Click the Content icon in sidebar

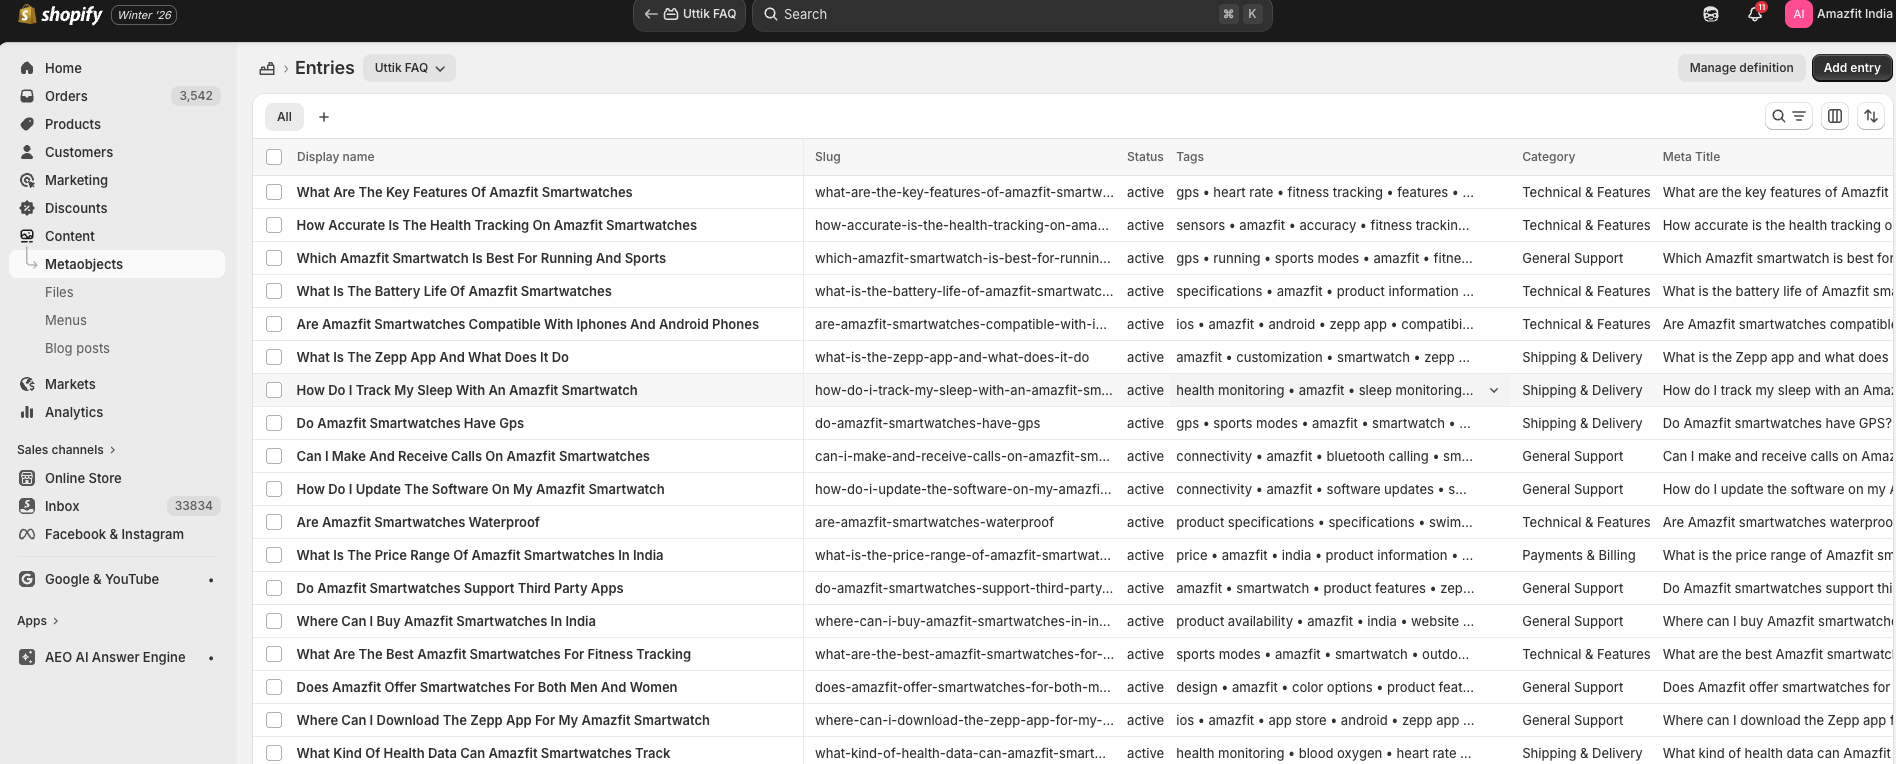pos(27,236)
